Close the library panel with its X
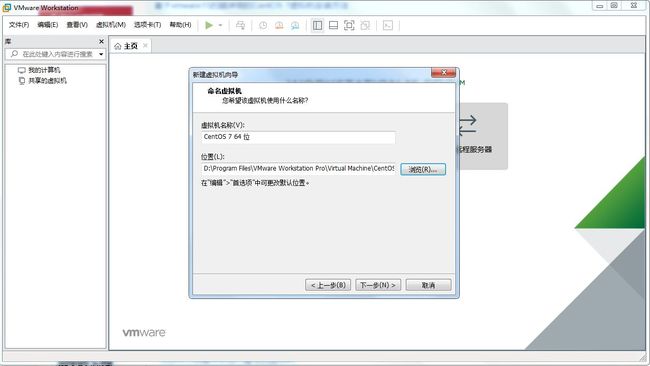Viewport: 650px width, 366px height. [x=101, y=41]
